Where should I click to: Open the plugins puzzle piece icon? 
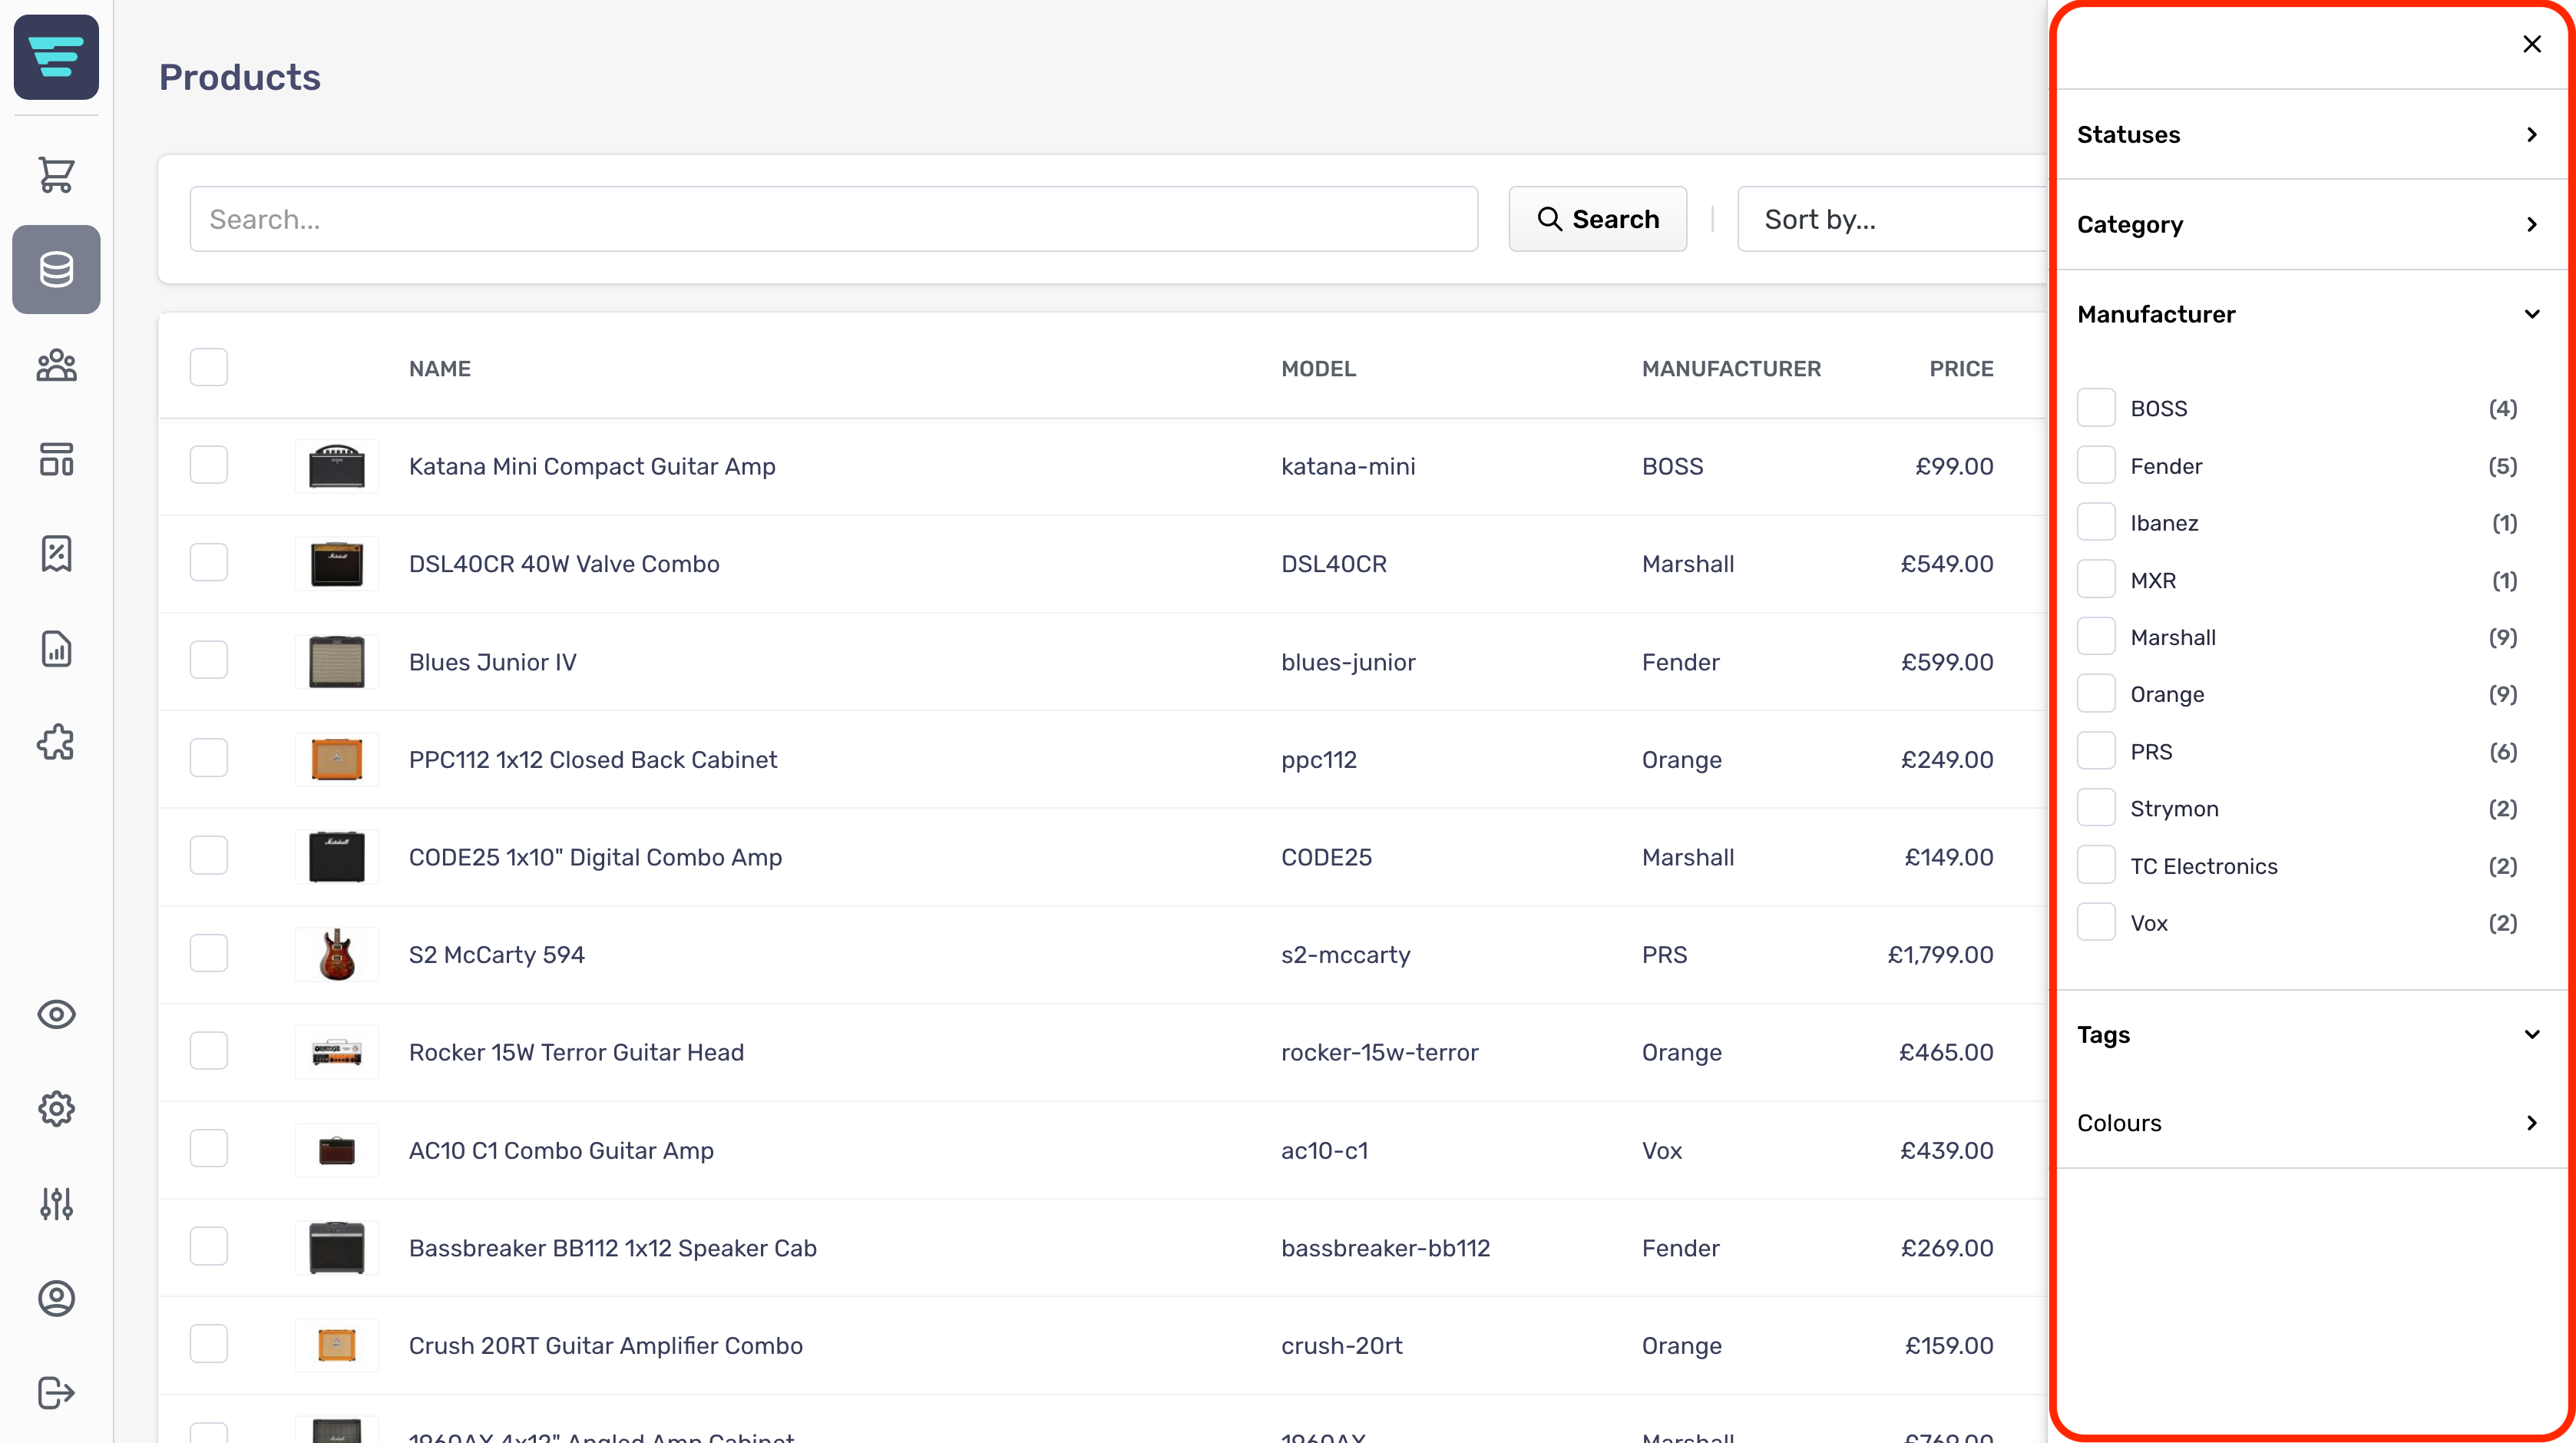(x=56, y=742)
